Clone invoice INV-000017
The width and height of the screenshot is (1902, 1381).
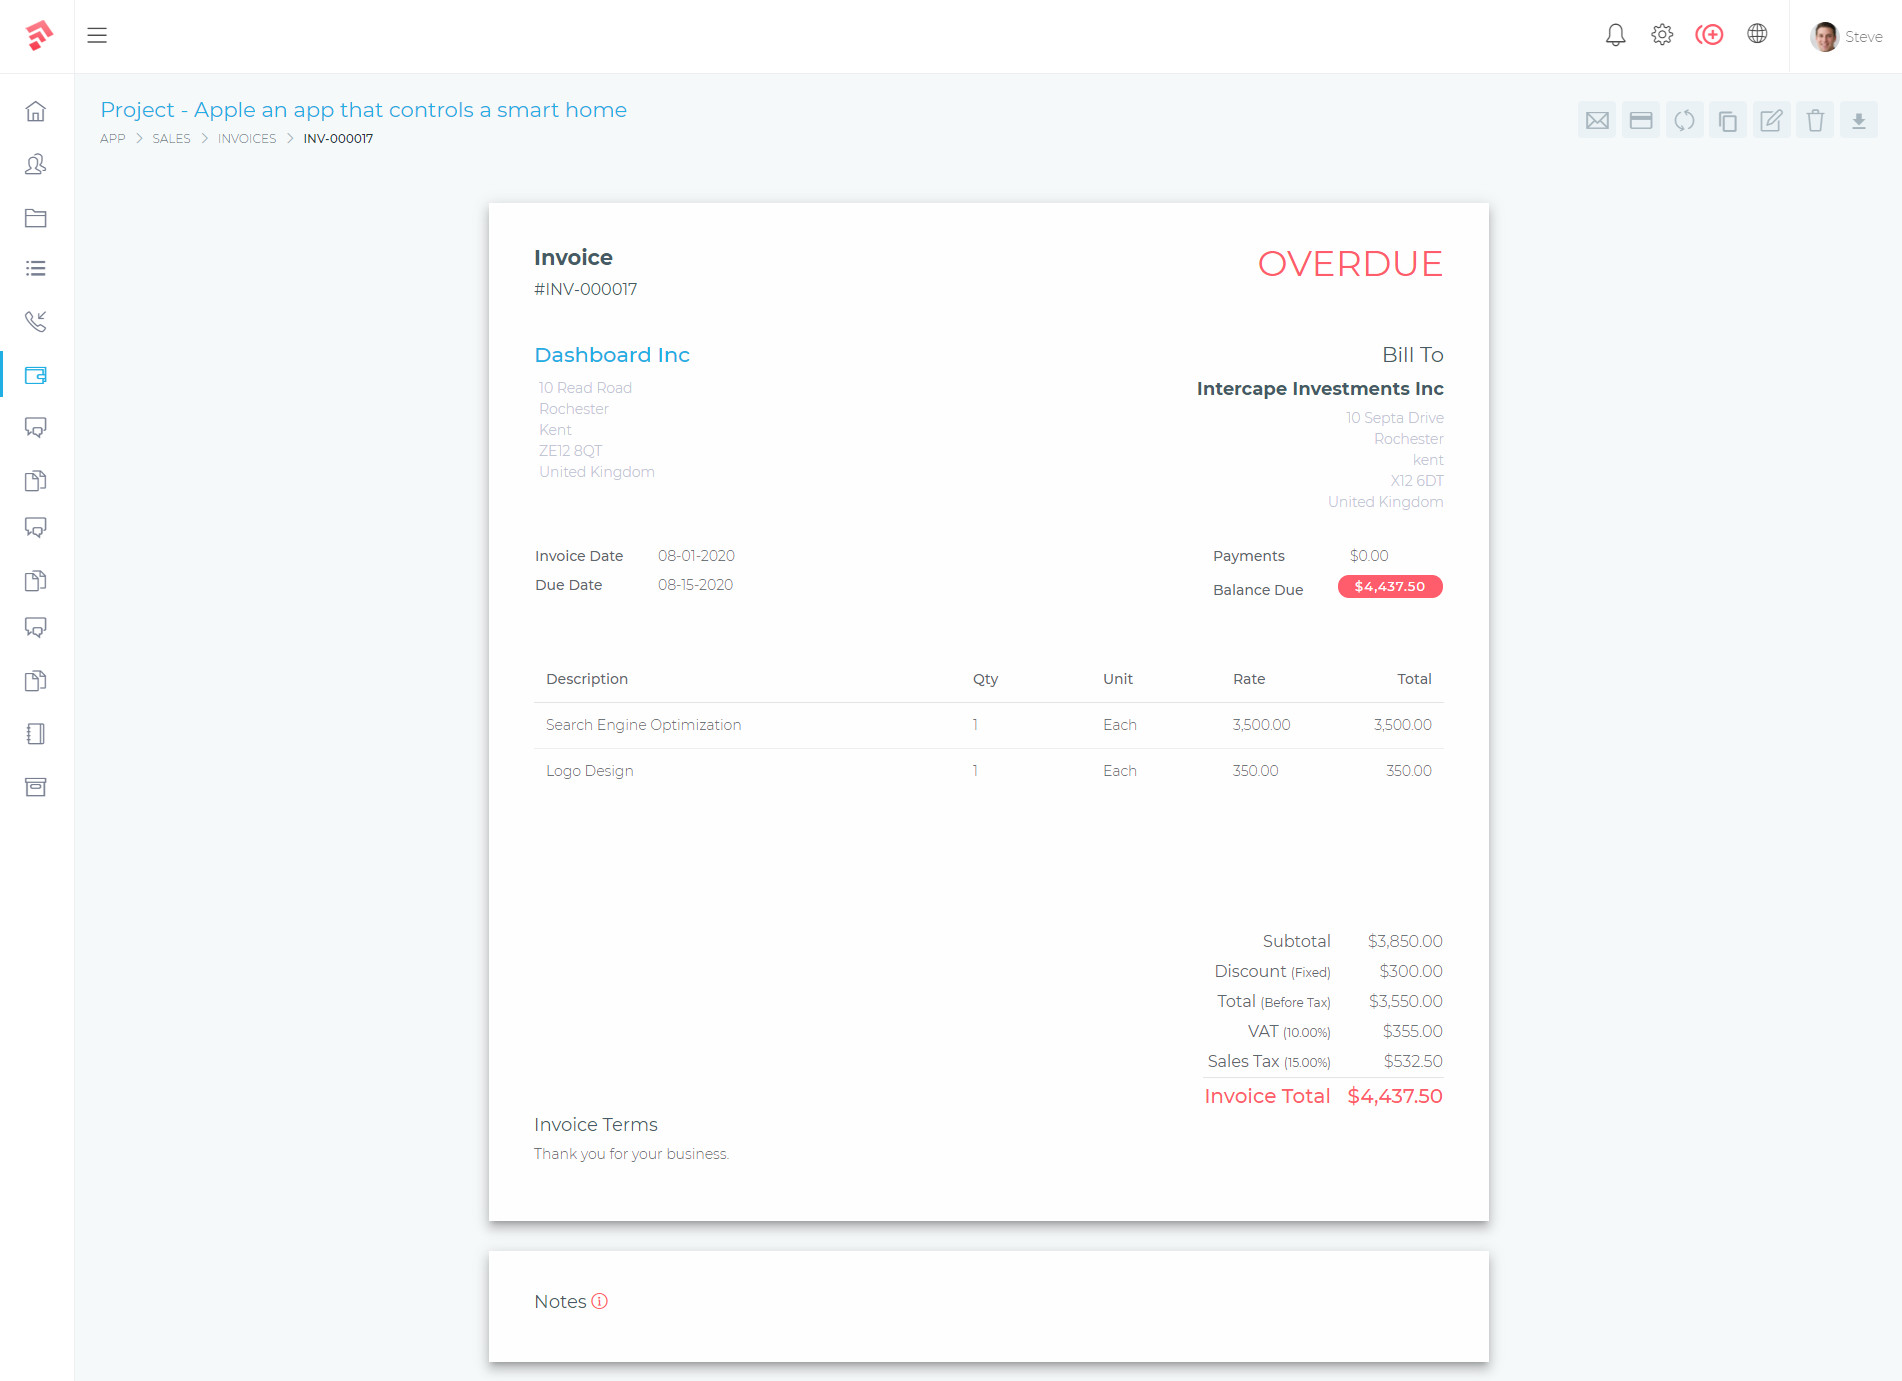click(1728, 119)
